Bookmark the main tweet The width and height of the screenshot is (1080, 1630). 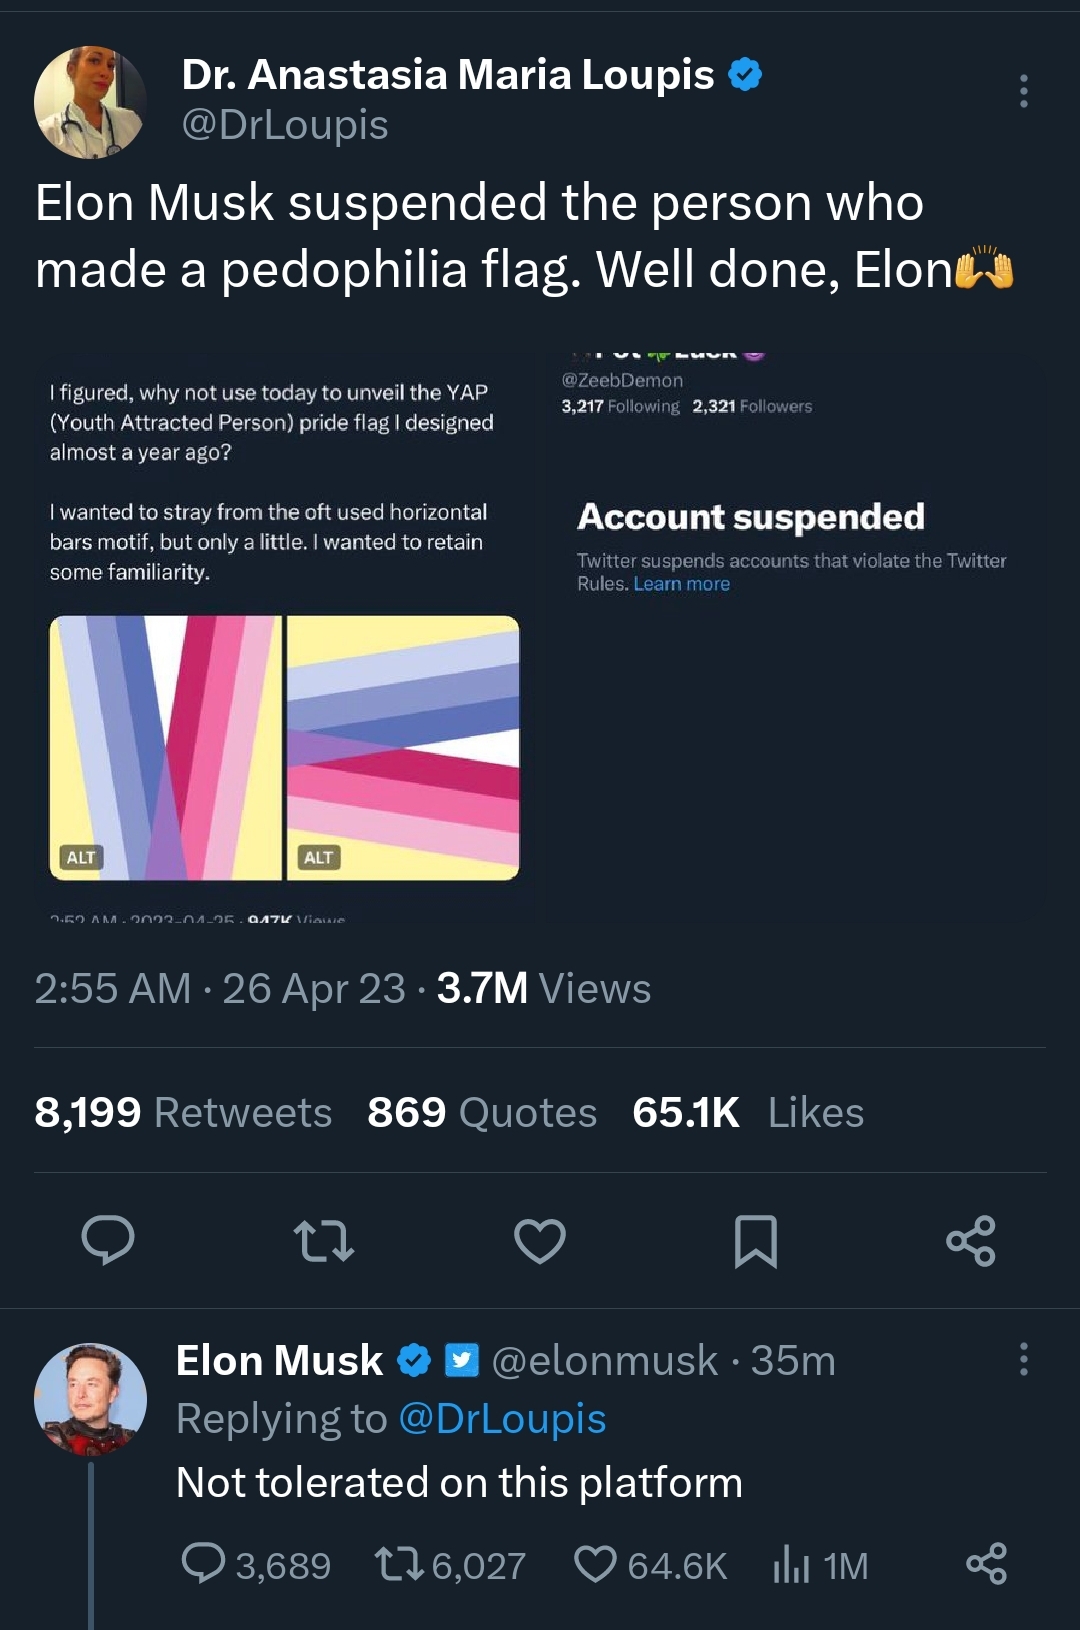(755, 1241)
